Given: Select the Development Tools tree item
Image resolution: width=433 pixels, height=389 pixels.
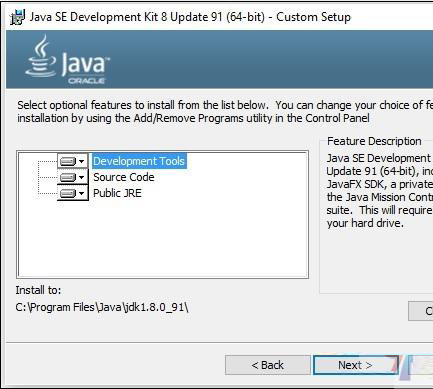Looking at the screenshot, I should [x=139, y=161].
